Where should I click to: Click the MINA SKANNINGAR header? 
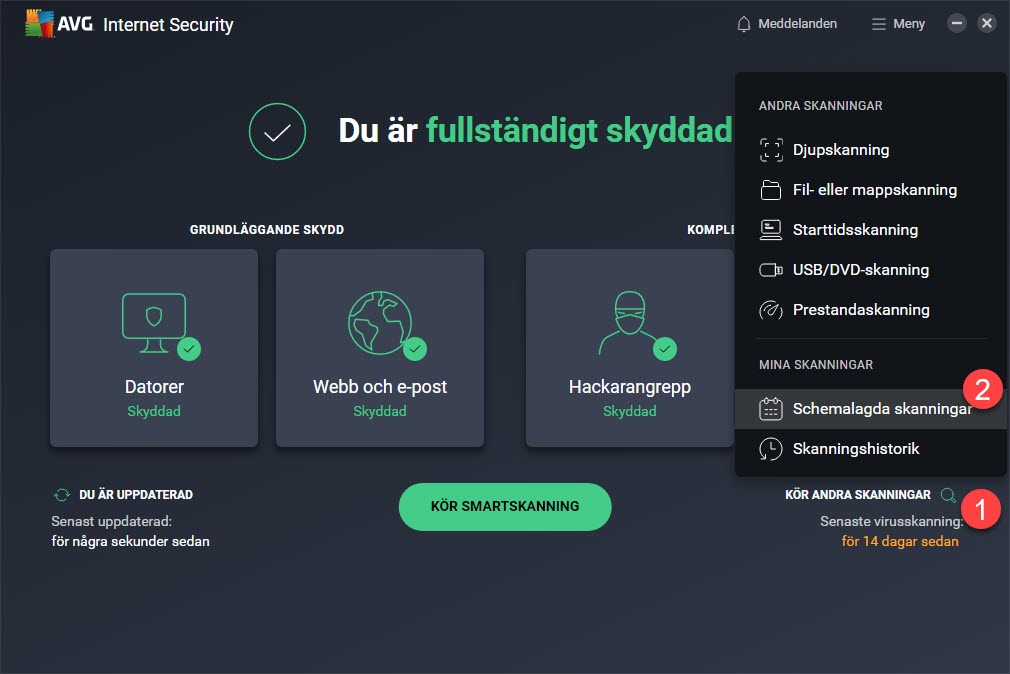pyautogui.click(x=816, y=365)
